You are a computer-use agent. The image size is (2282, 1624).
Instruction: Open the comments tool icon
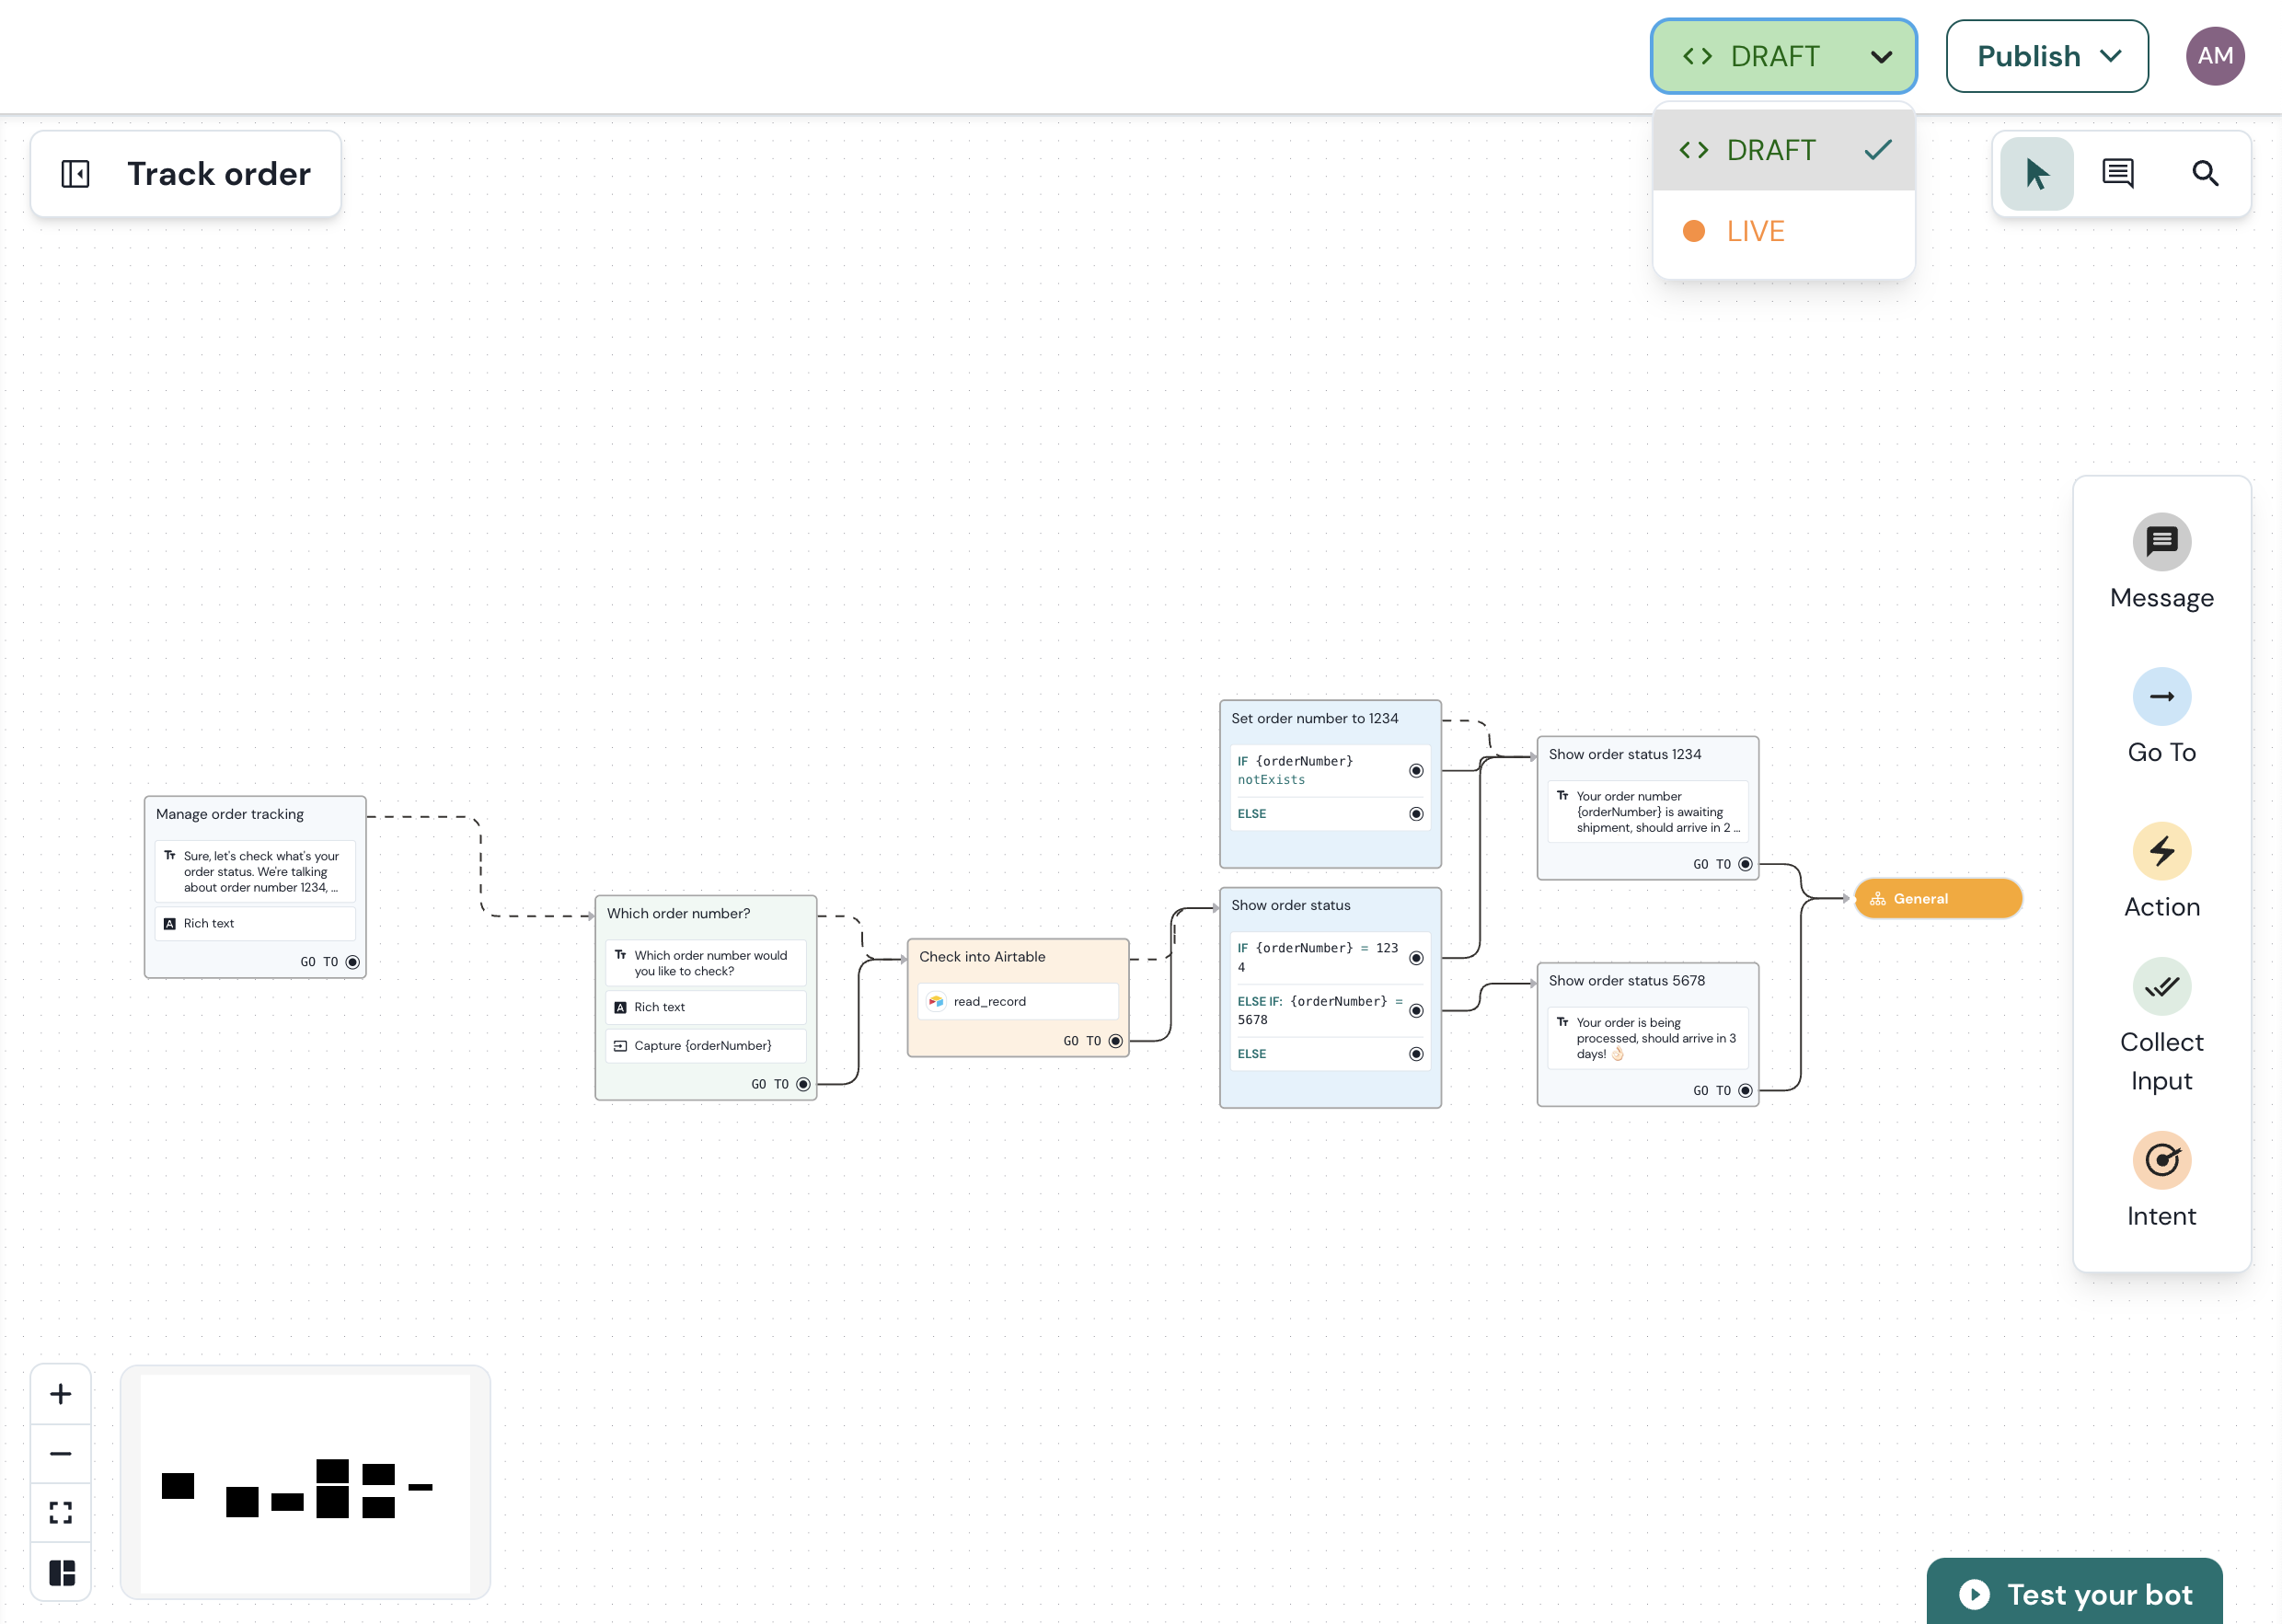2118,174
